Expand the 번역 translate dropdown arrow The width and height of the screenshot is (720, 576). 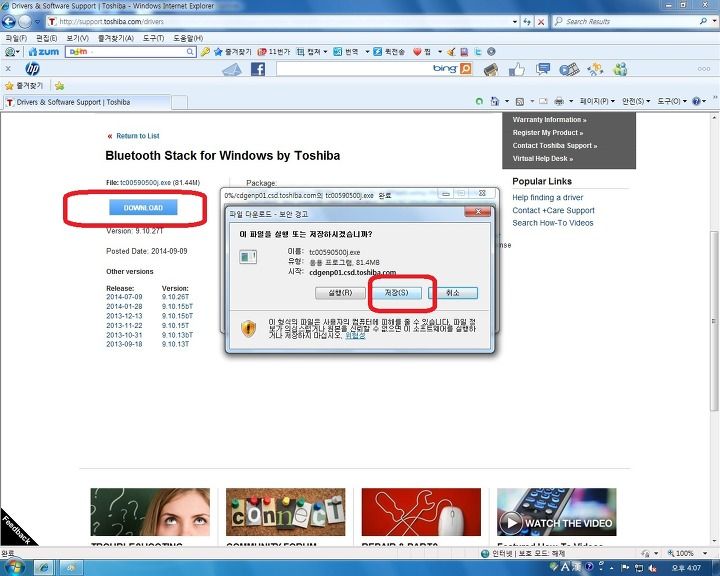(x=367, y=52)
